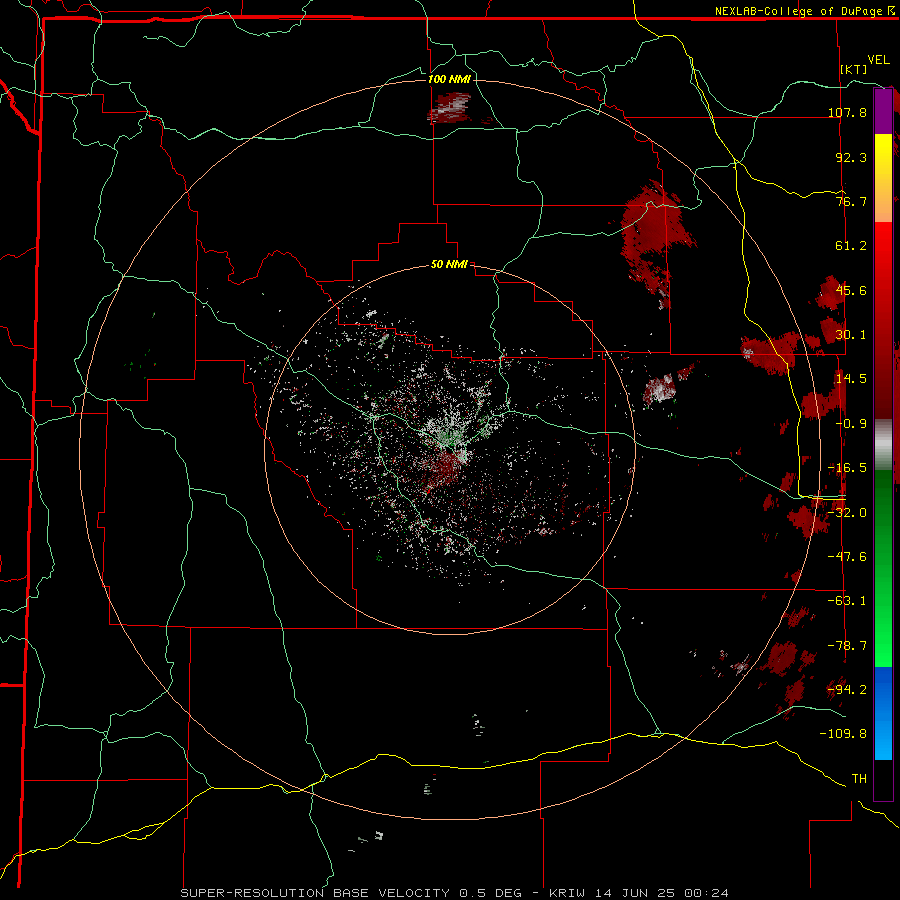Click the -63.1 legend value
Screen dimensions: 900x900
click(847, 601)
